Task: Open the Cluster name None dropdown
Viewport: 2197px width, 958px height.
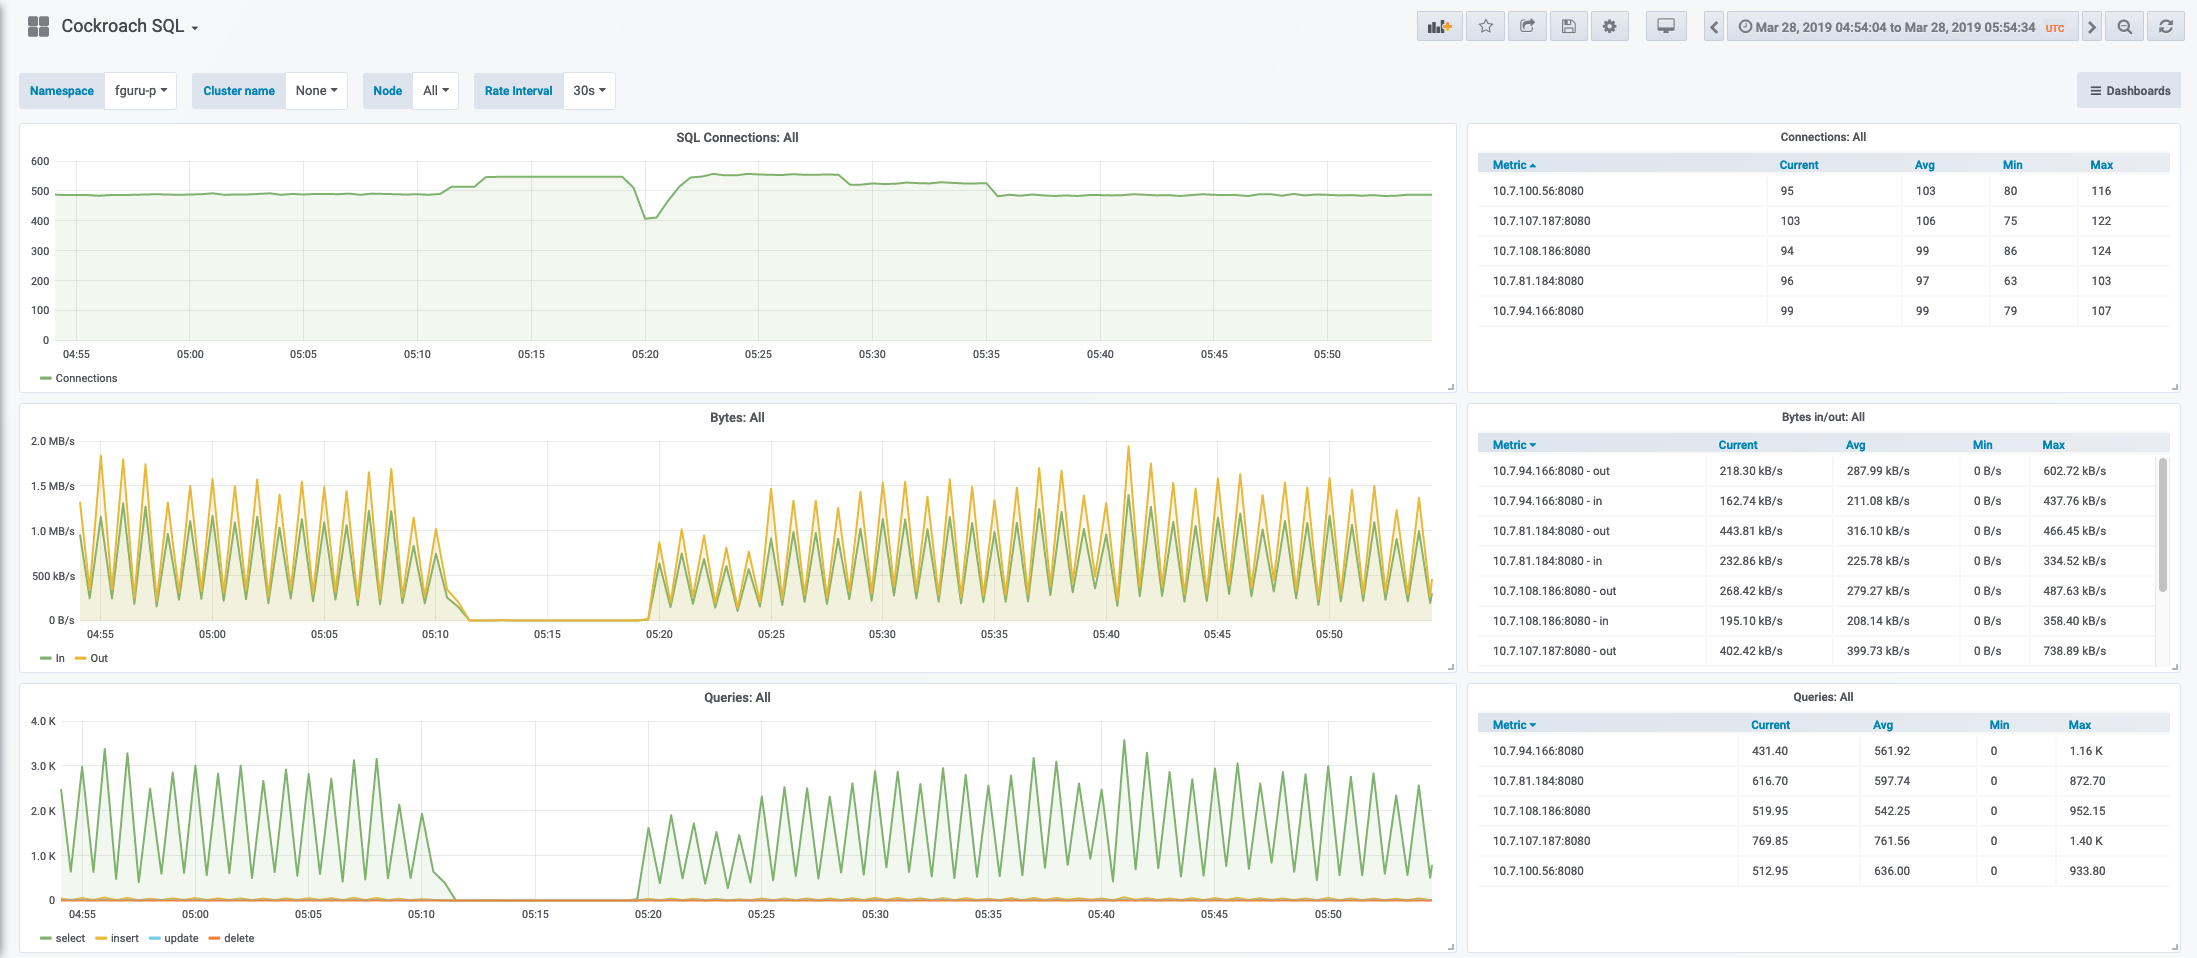Action: coord(316,91)
